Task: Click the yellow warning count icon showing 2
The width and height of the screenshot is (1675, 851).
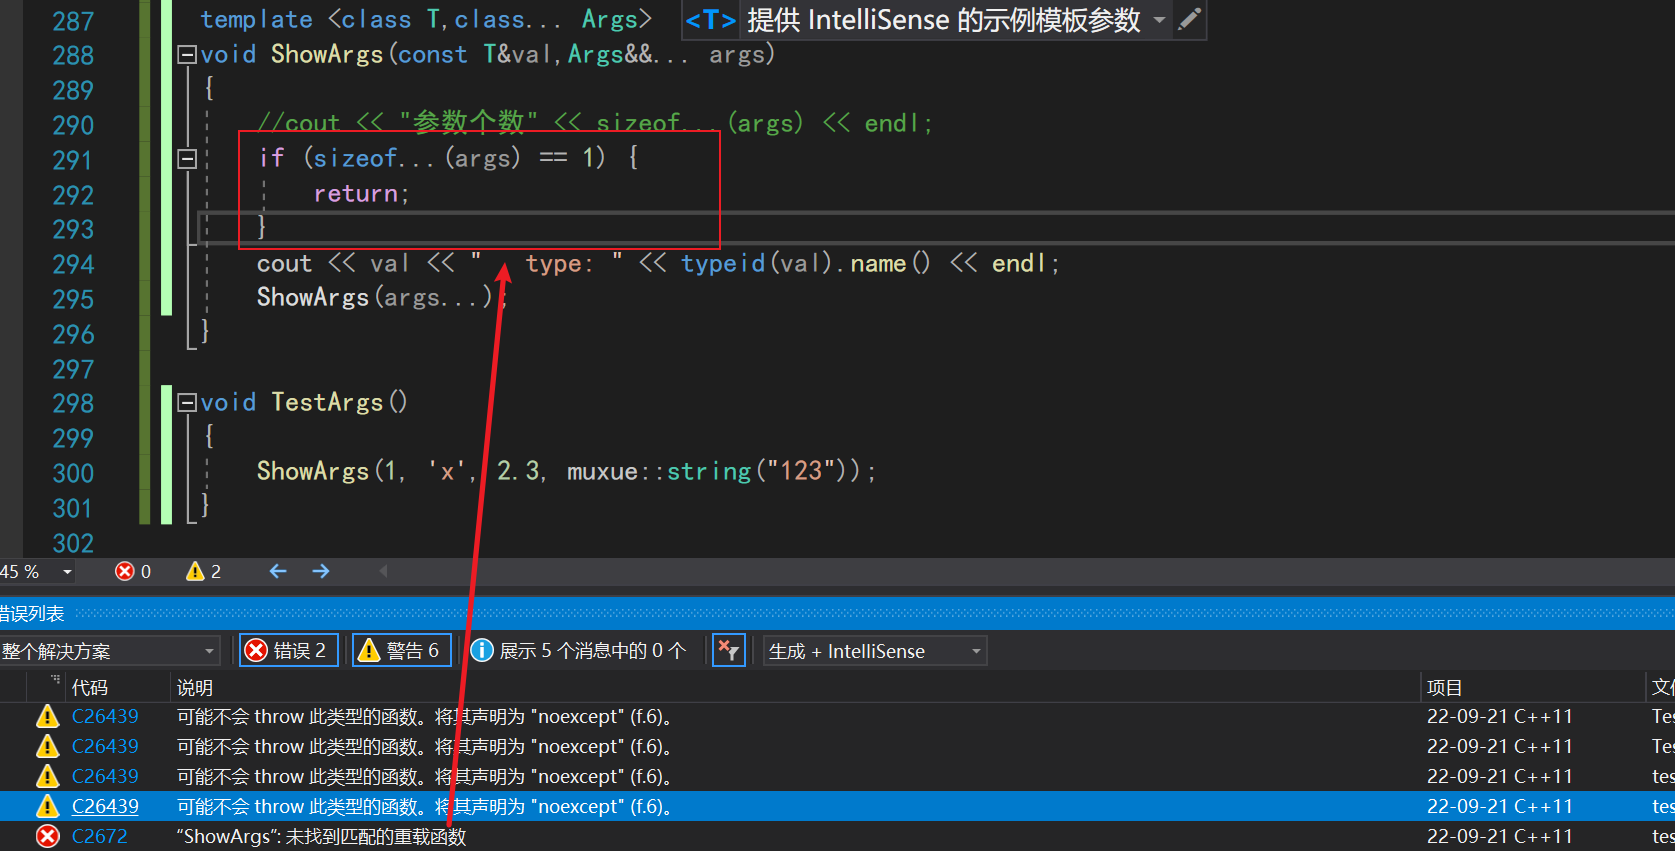Action: tap(195, 571)
